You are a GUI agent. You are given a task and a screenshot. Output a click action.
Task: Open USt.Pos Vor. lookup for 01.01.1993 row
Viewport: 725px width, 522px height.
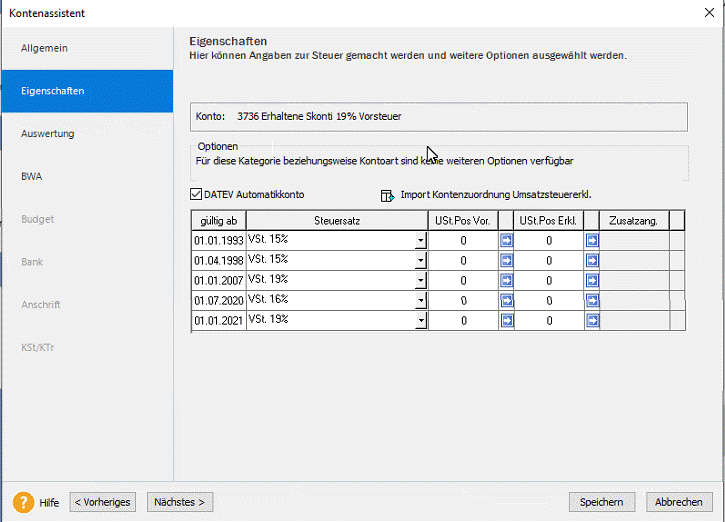pyautogui.click(x=506, y=241)
